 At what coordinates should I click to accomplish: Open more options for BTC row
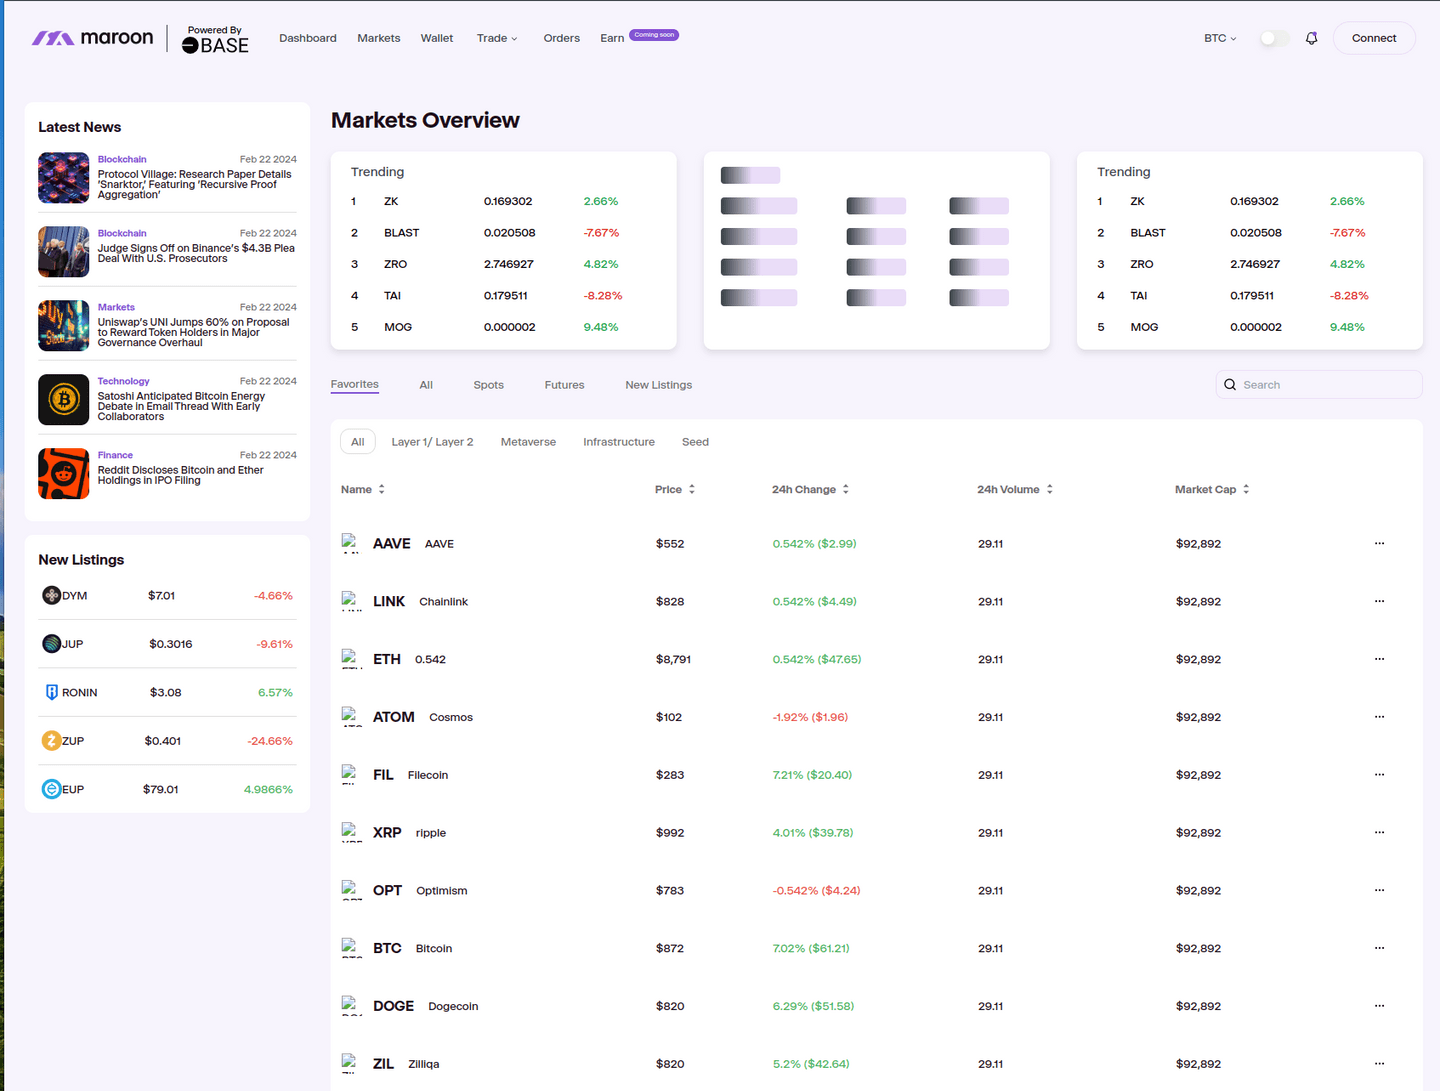[x=1379, y=948]
